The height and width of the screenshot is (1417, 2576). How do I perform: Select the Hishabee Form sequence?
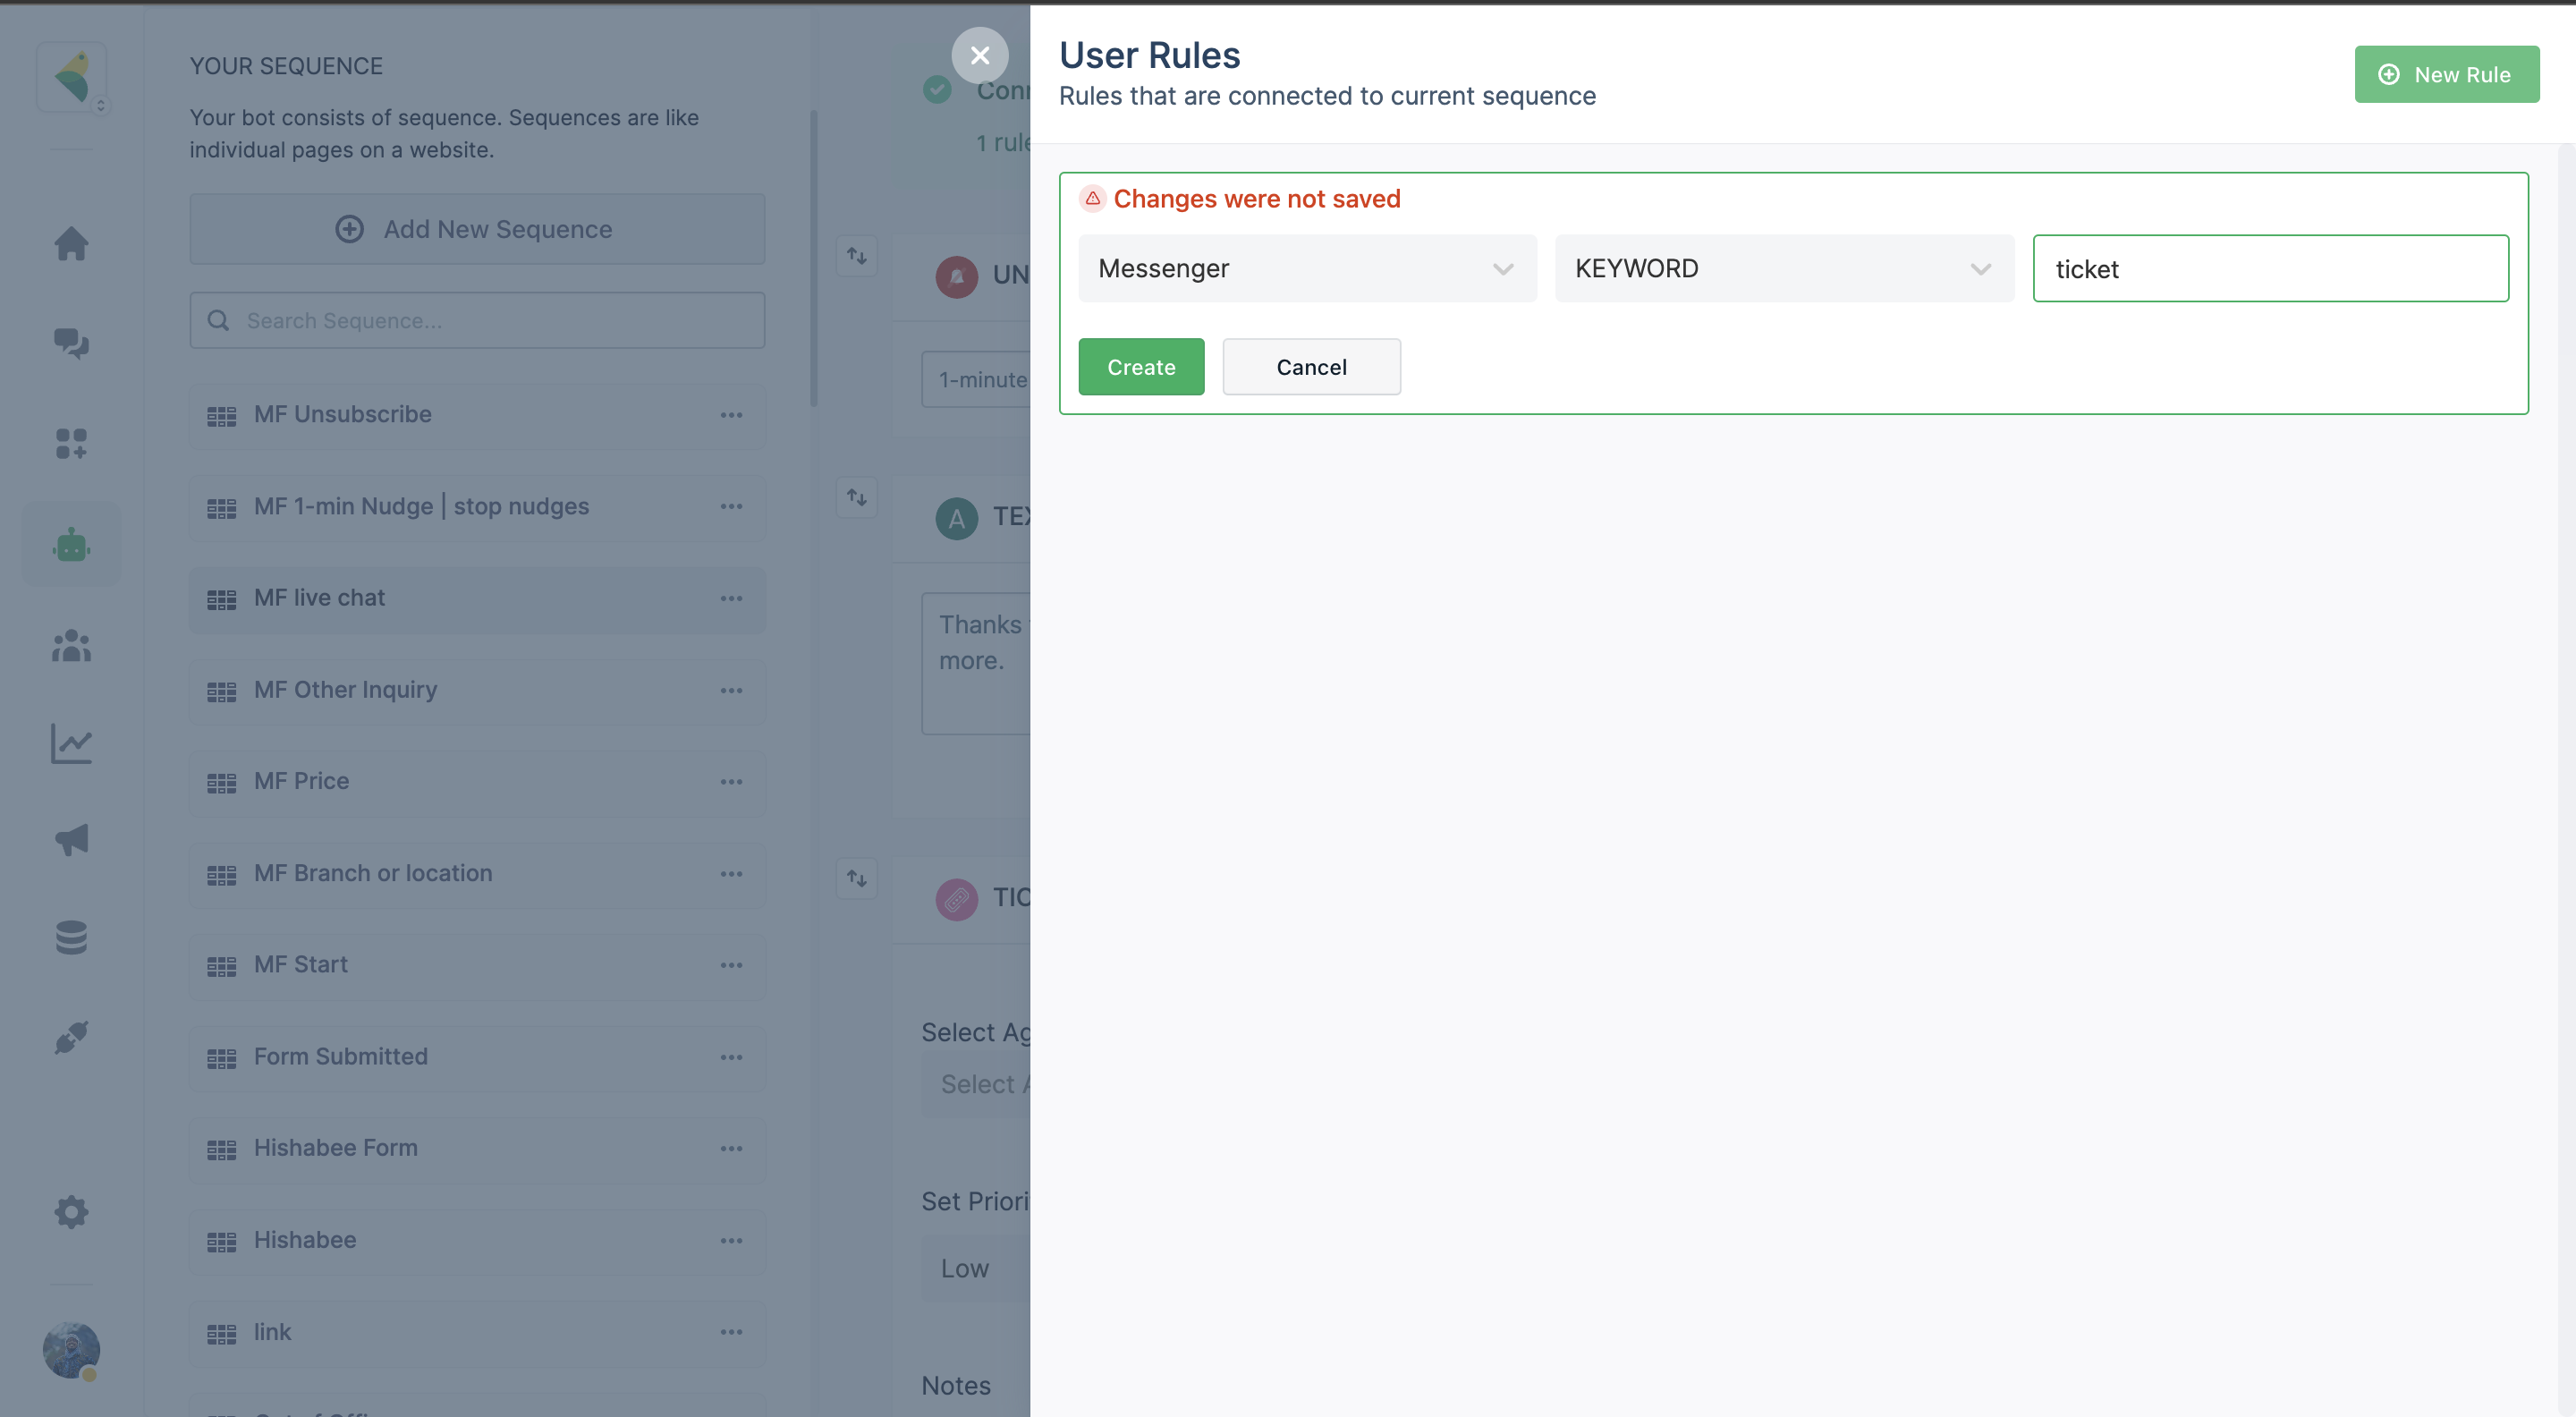pos(335,1148)
